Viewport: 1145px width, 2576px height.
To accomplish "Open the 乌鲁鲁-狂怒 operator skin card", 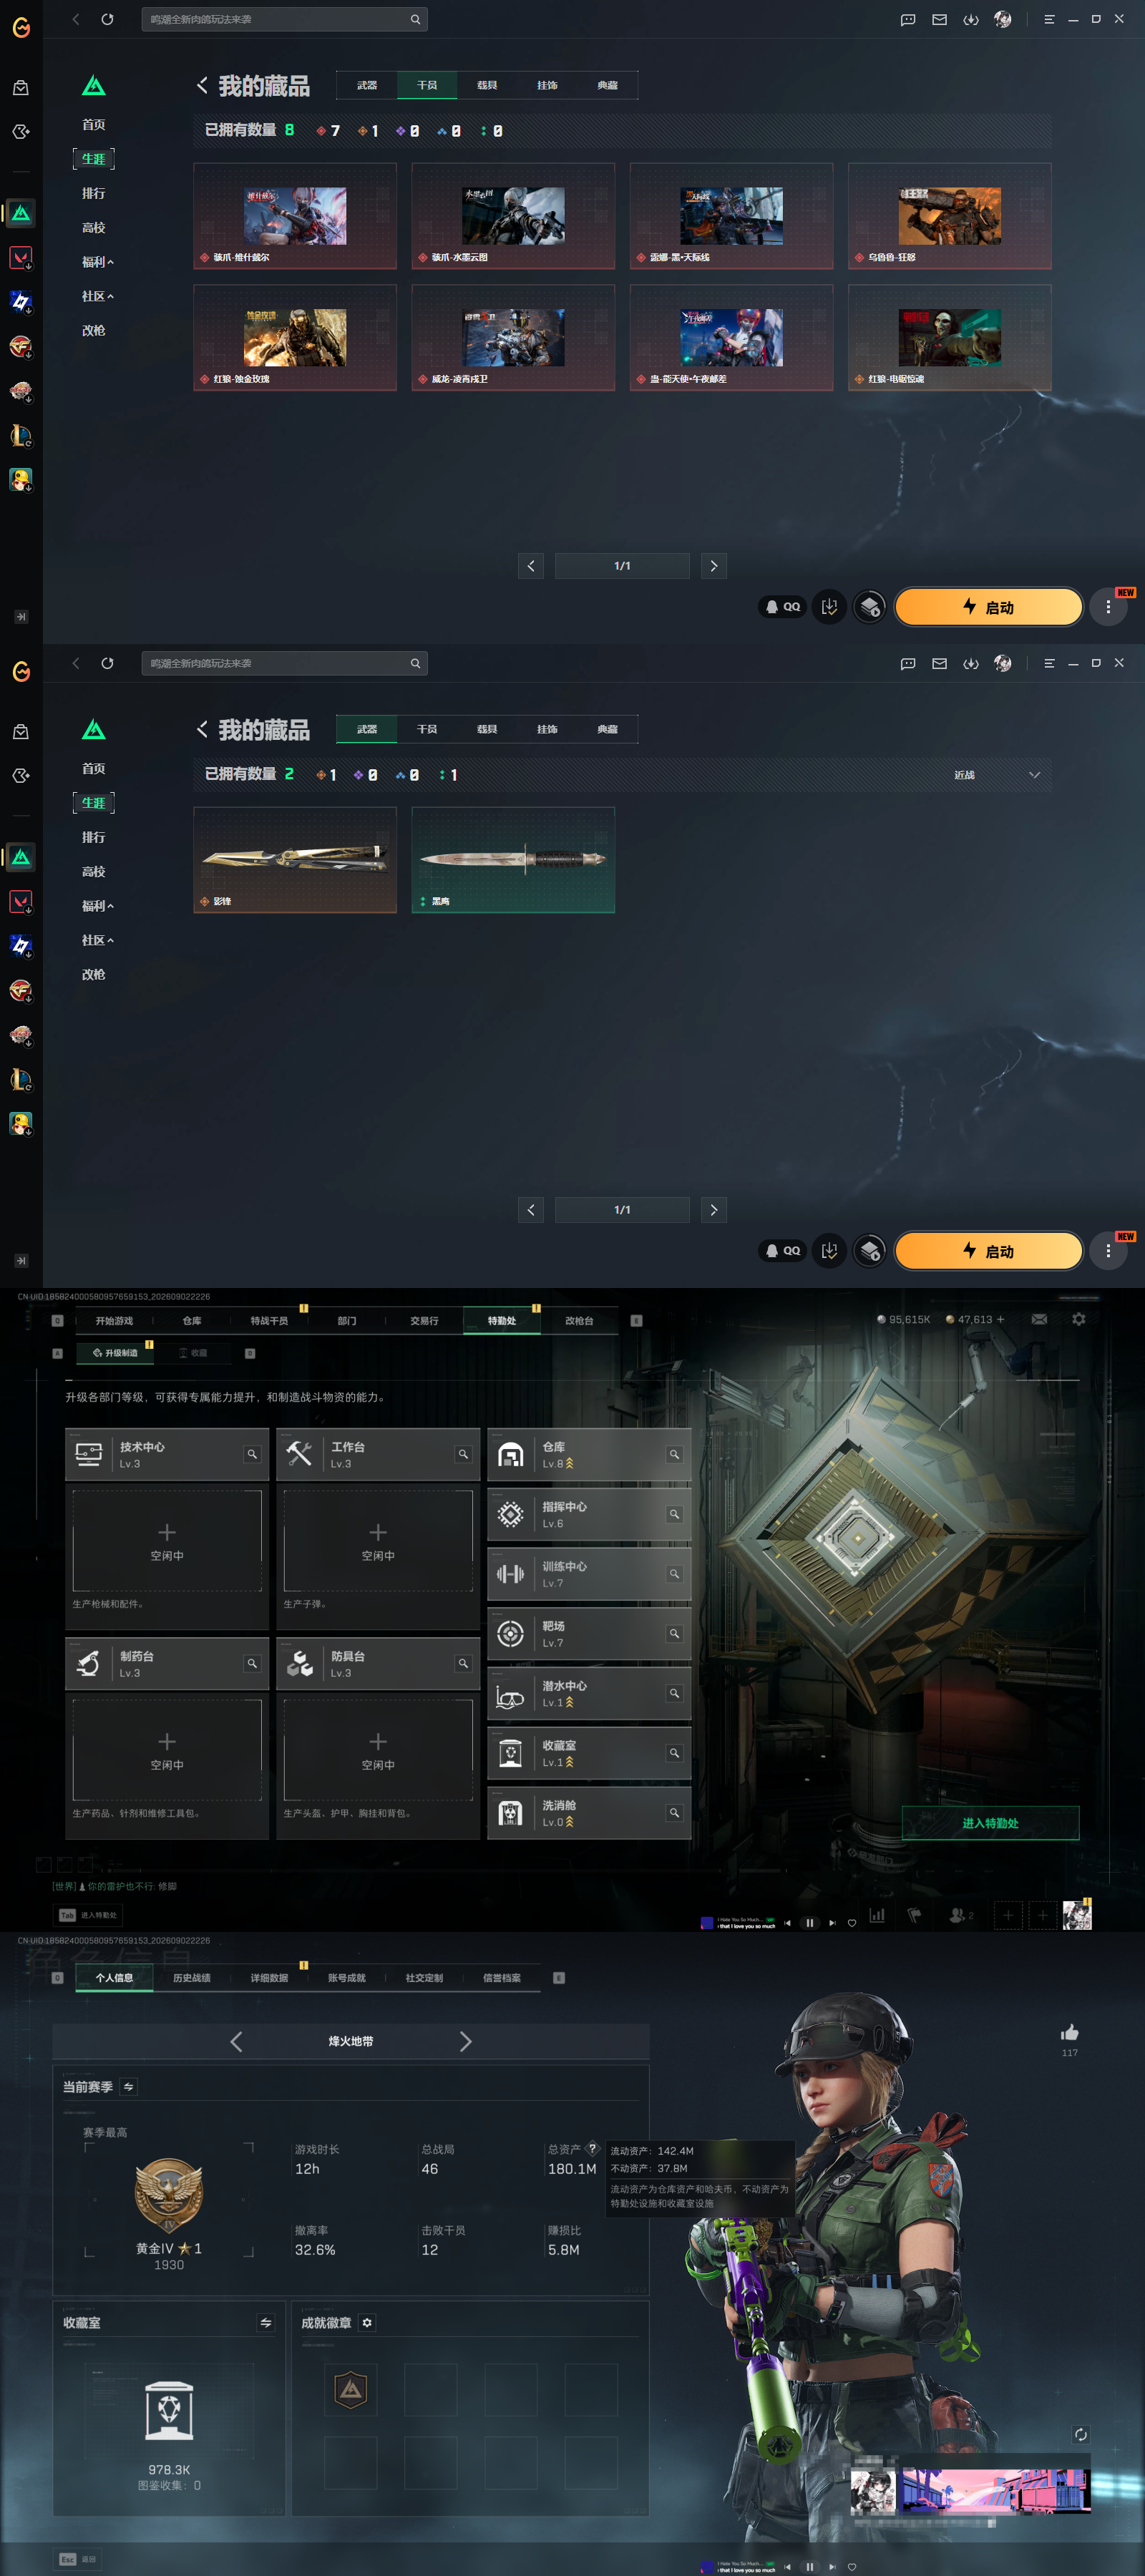I will [950, 216].
